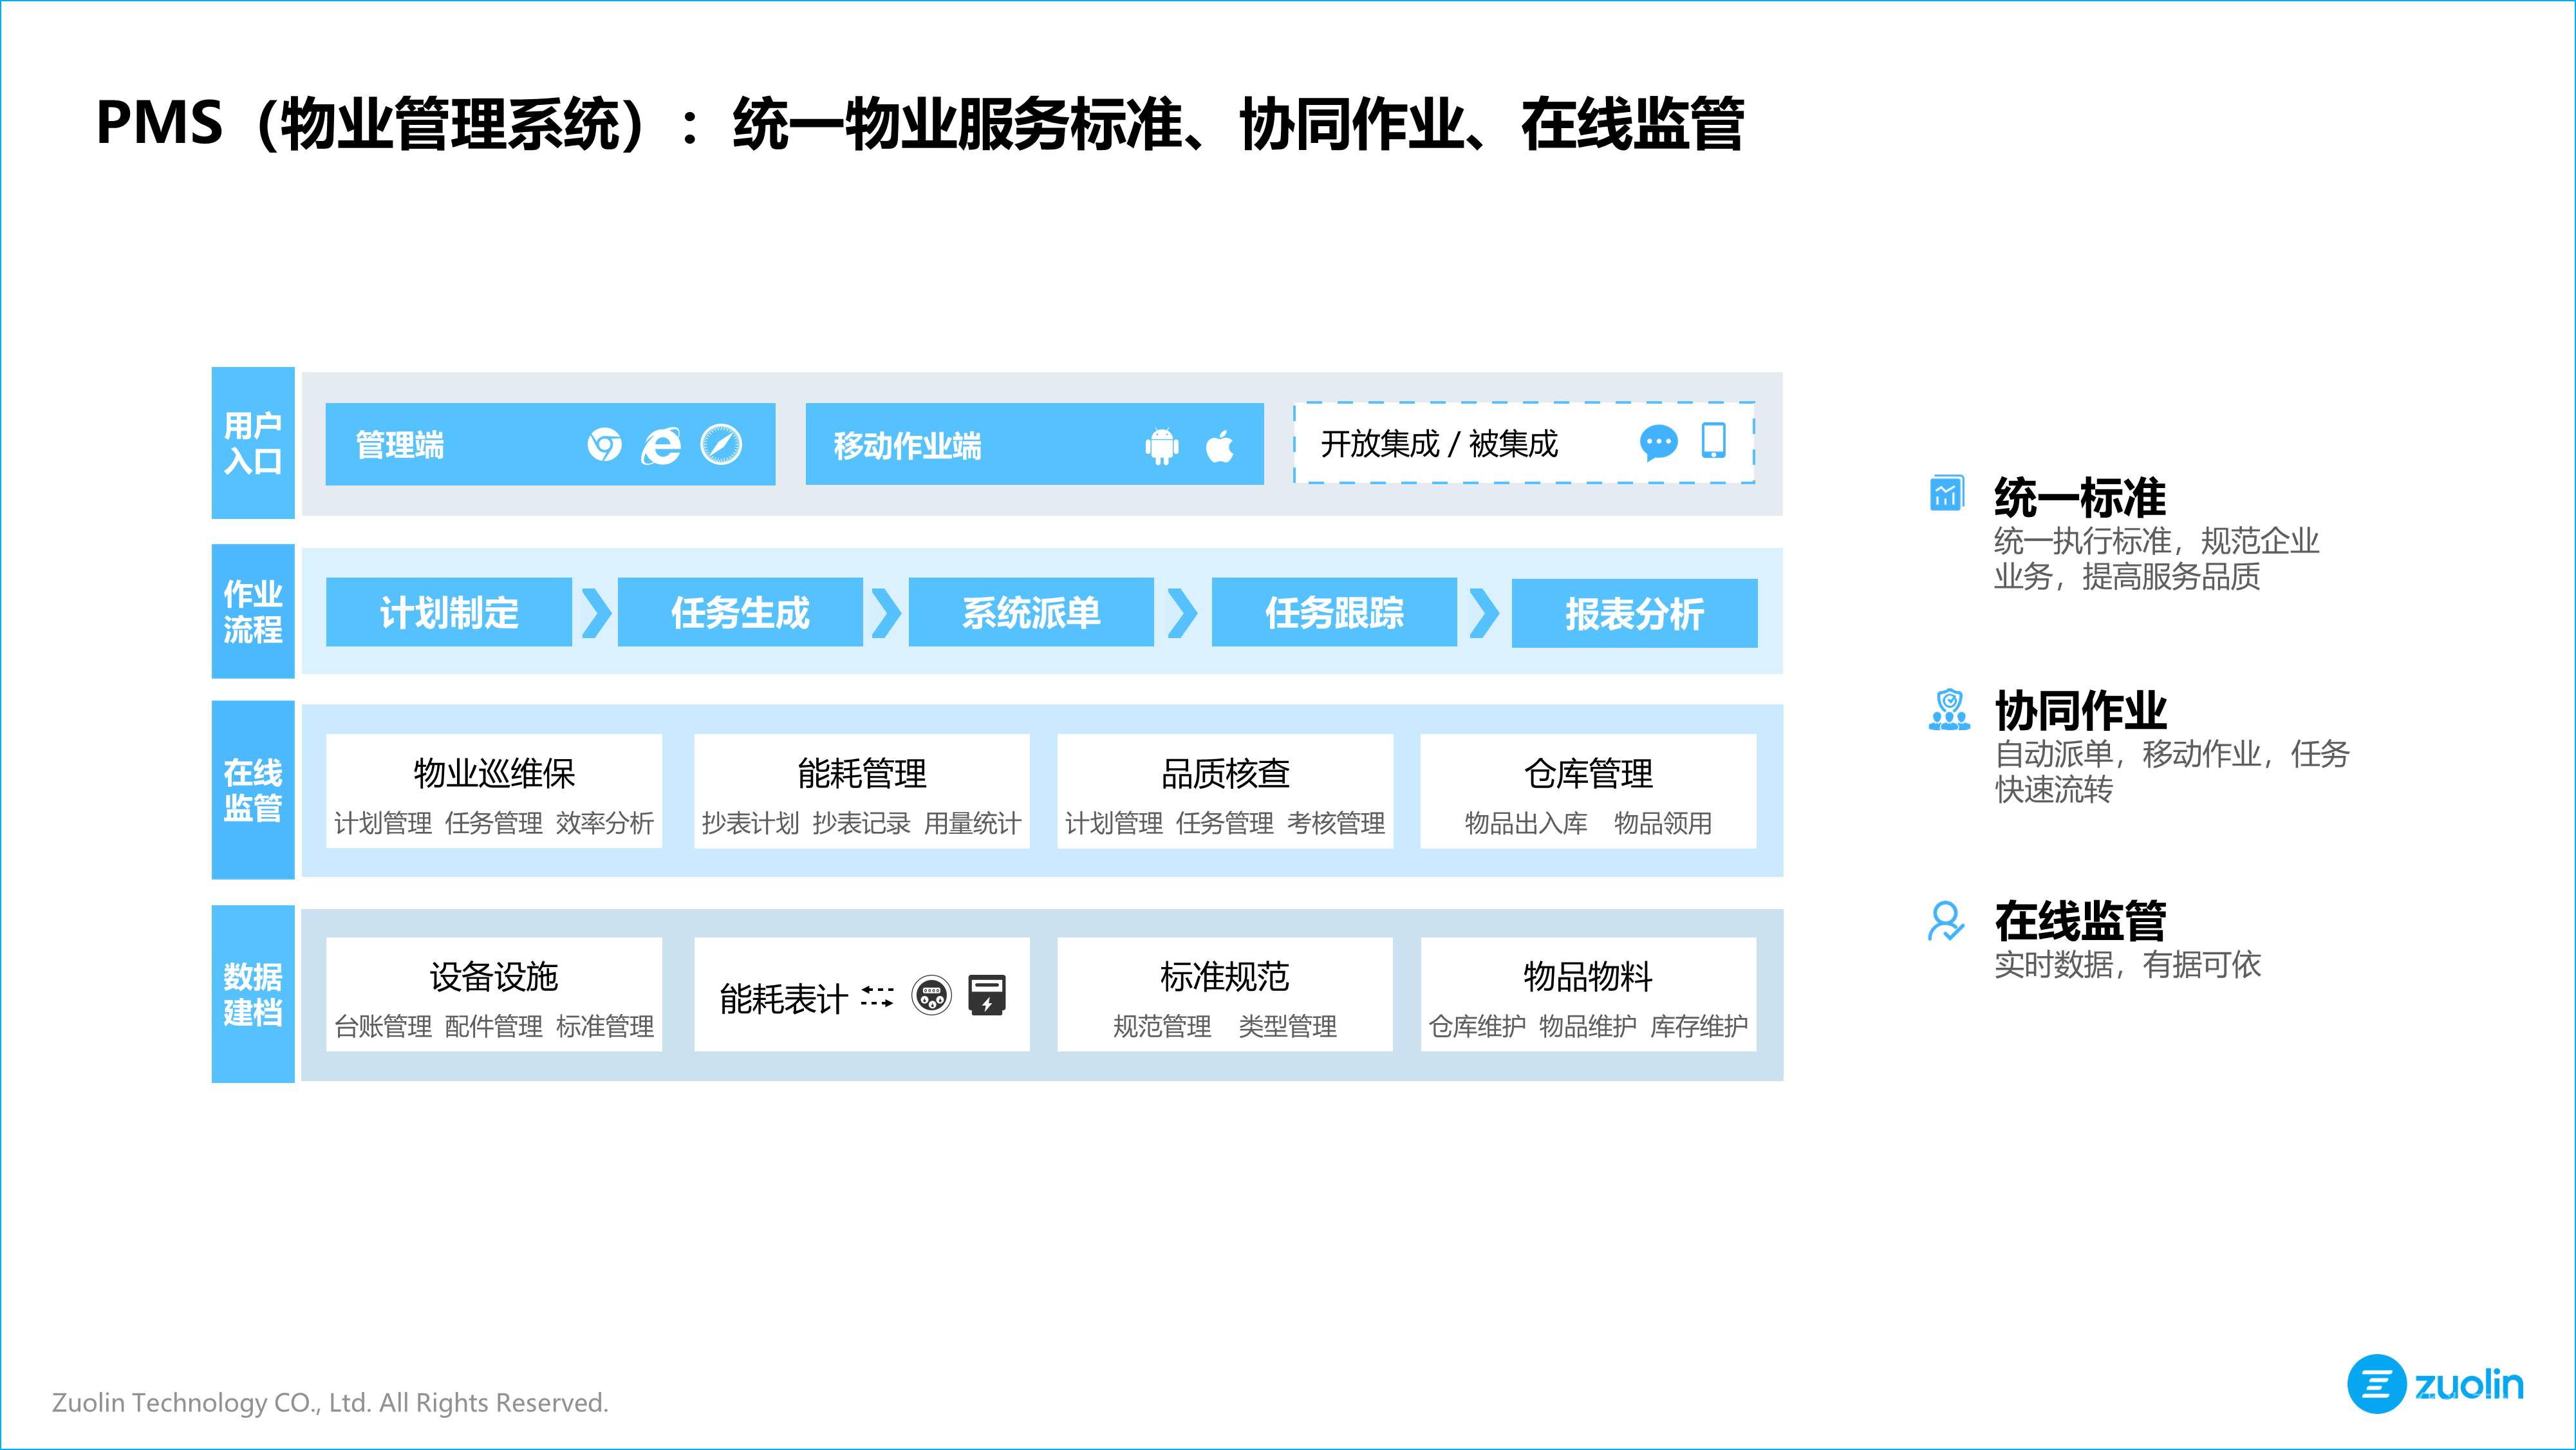Click the user icon beside 在线监管
The height and width of the screenshot is (1450, 2576).
tap(1946, 921)
